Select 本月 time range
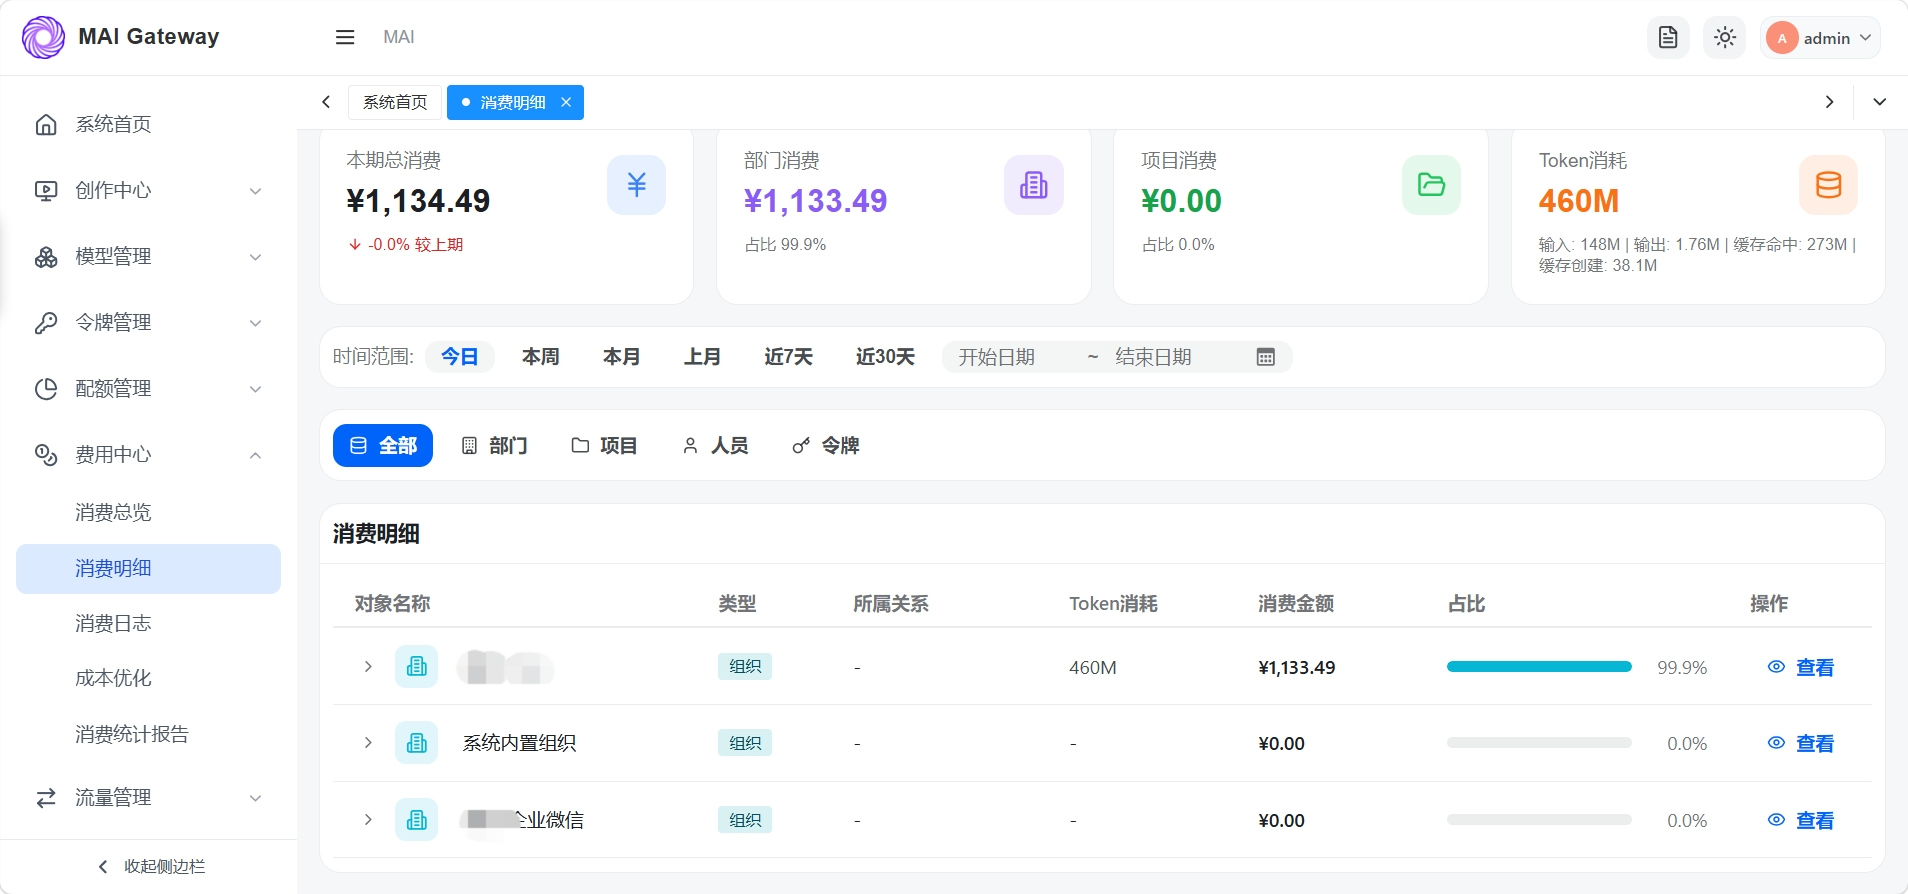The width and height of the screenshot is (1908, 894). (x=622, y=357)
